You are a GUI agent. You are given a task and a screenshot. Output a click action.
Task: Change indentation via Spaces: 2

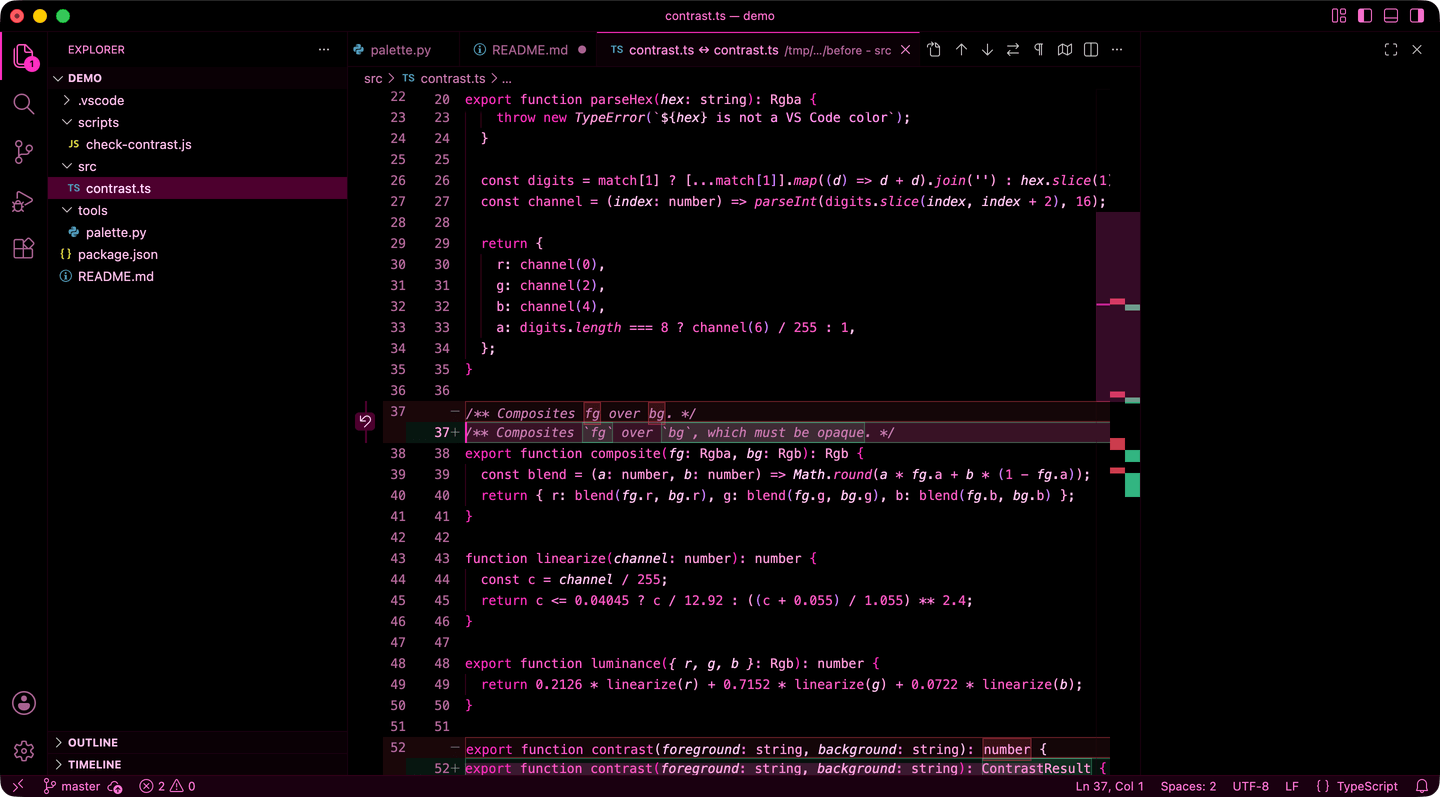[x=1188, y=786]
